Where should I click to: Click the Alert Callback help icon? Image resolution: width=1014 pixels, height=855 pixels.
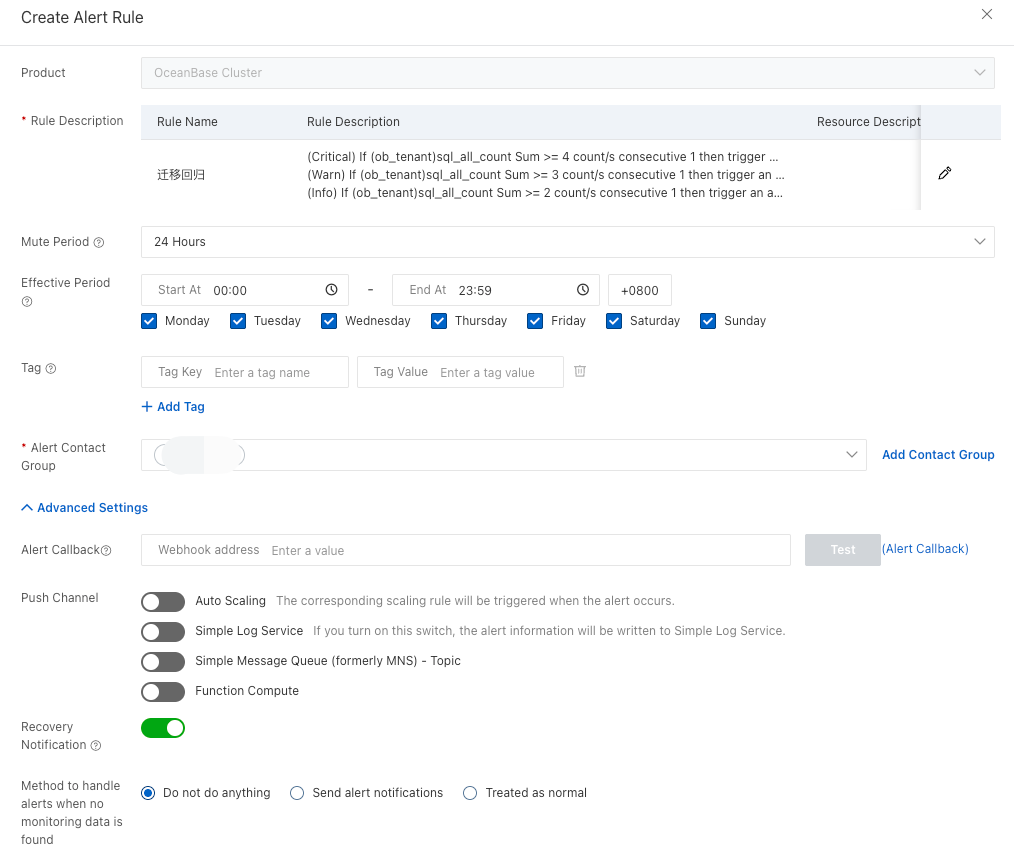(106, 550)
